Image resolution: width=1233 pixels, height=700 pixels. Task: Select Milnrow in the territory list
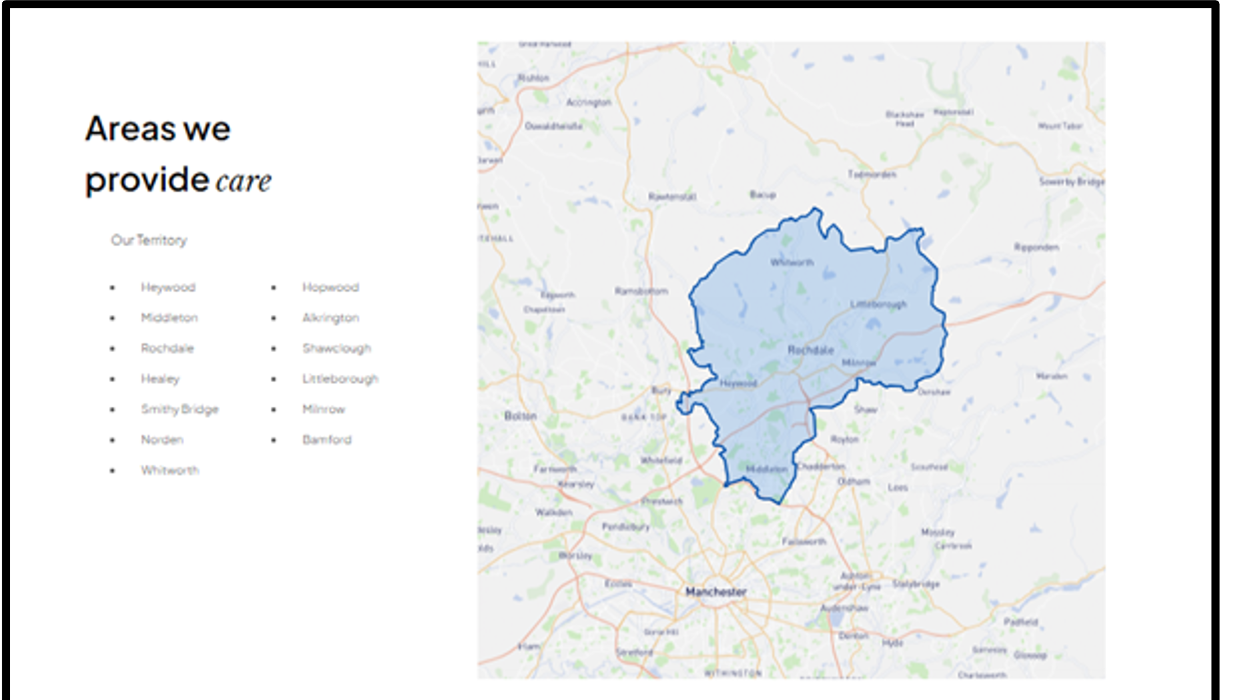[323, 409]
